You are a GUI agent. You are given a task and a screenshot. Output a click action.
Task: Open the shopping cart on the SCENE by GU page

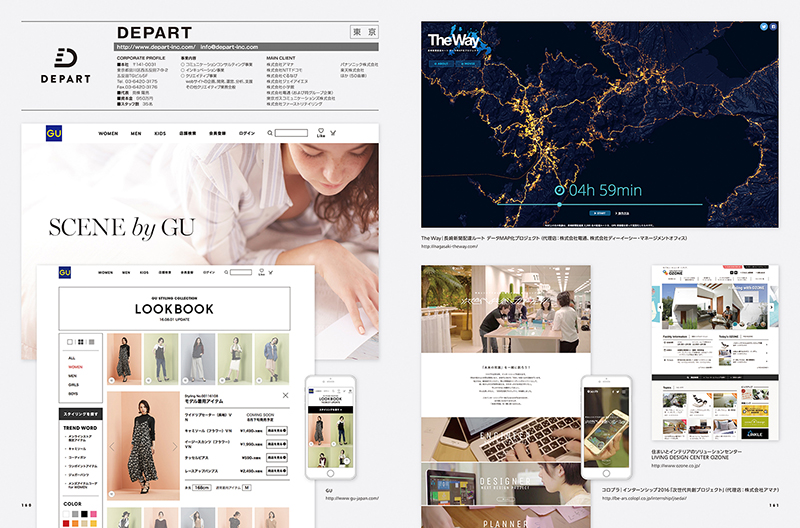(333, 133)
